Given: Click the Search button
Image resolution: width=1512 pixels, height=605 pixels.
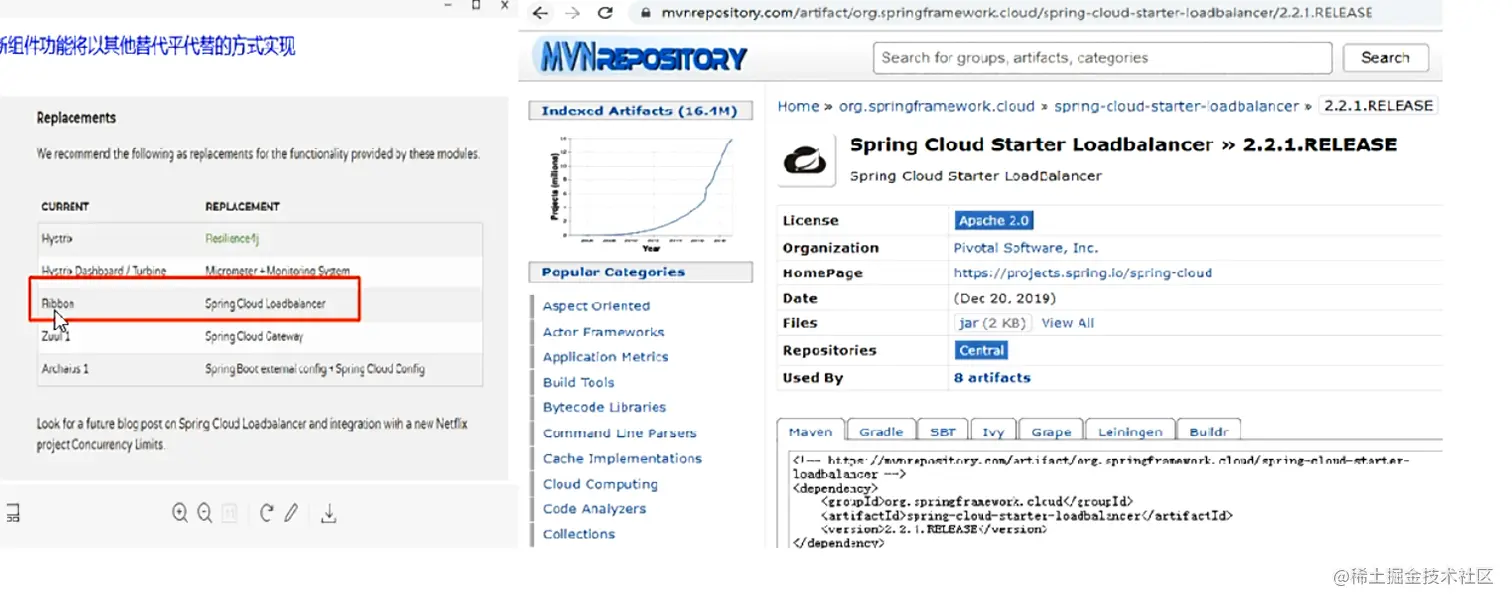Looking at the screenshot, I should [1385, 58].
